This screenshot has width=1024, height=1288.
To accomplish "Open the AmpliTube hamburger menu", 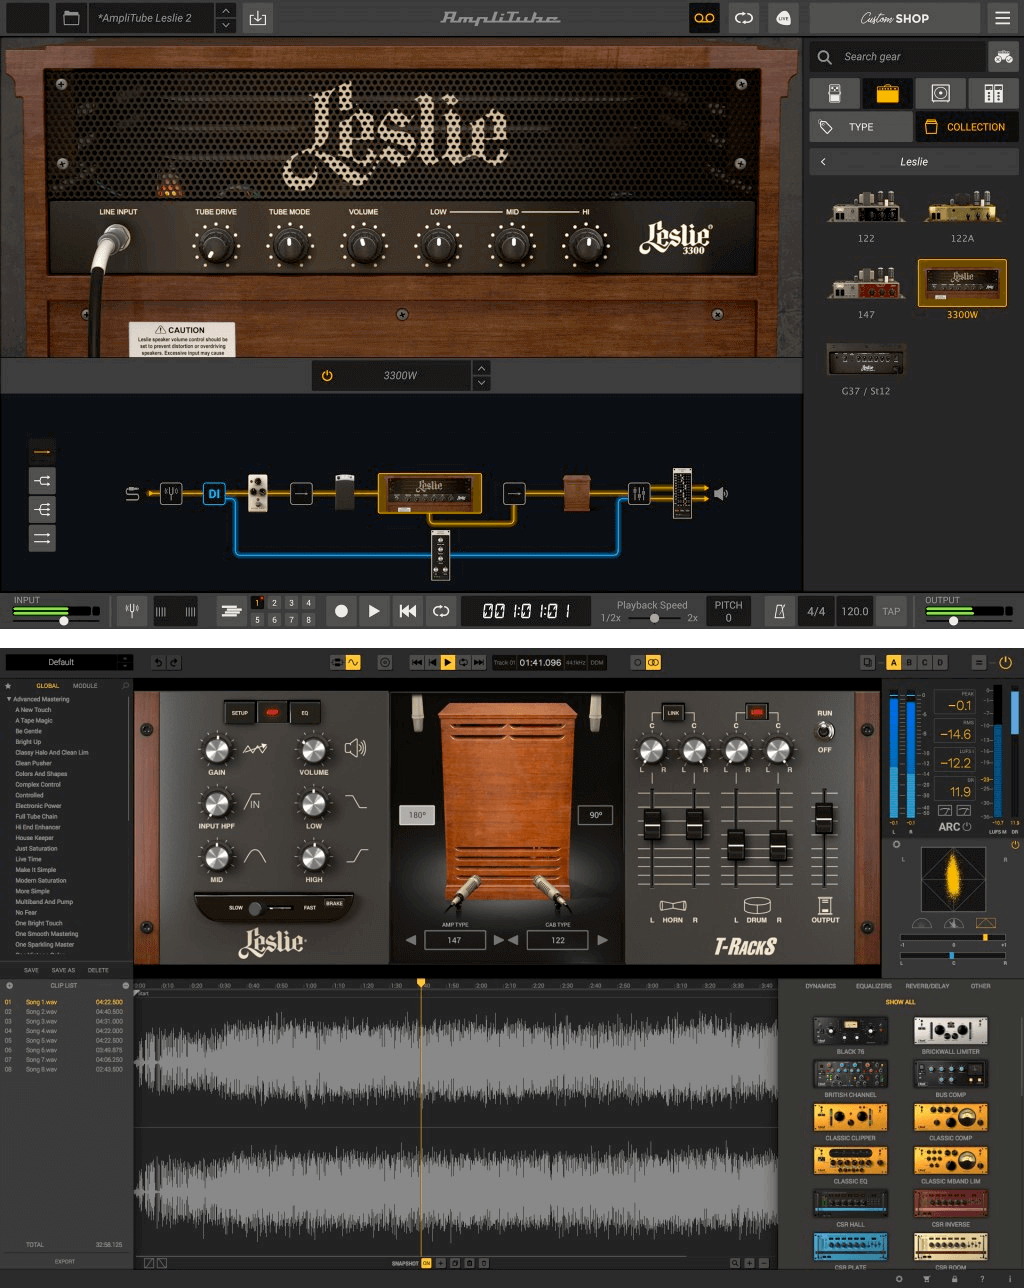I will (1001, 18).
